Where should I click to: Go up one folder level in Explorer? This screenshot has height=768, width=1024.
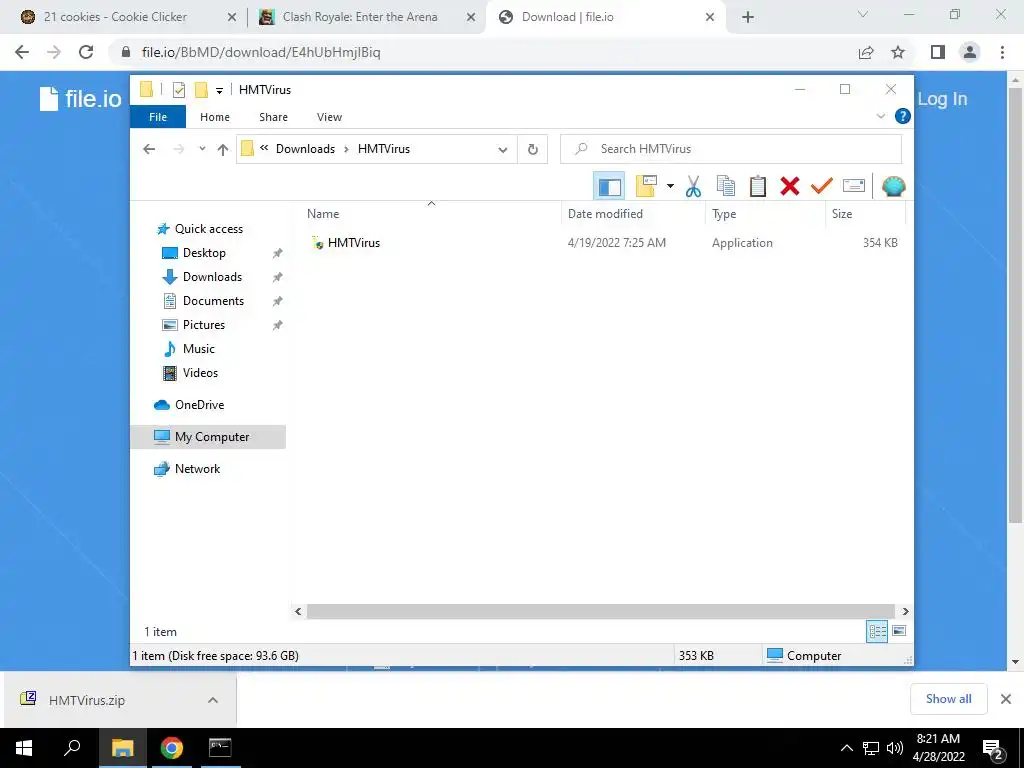[x=223, y=150]
